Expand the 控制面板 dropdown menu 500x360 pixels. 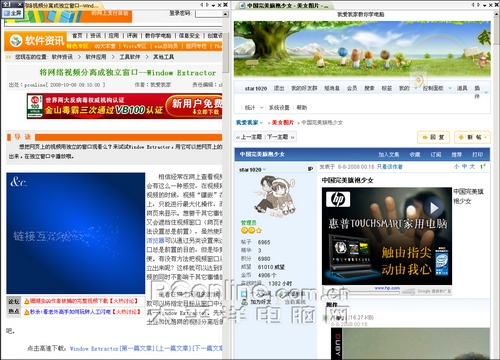point(450,88)
